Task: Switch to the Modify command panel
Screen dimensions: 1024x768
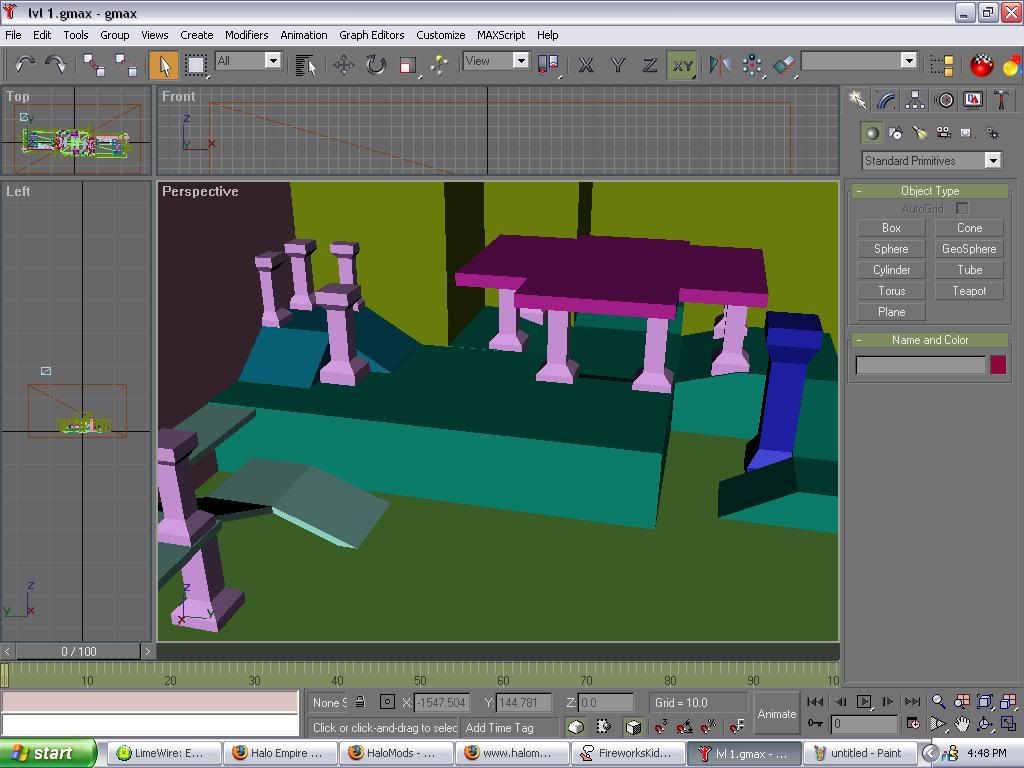Action: (x=886, y=100)
